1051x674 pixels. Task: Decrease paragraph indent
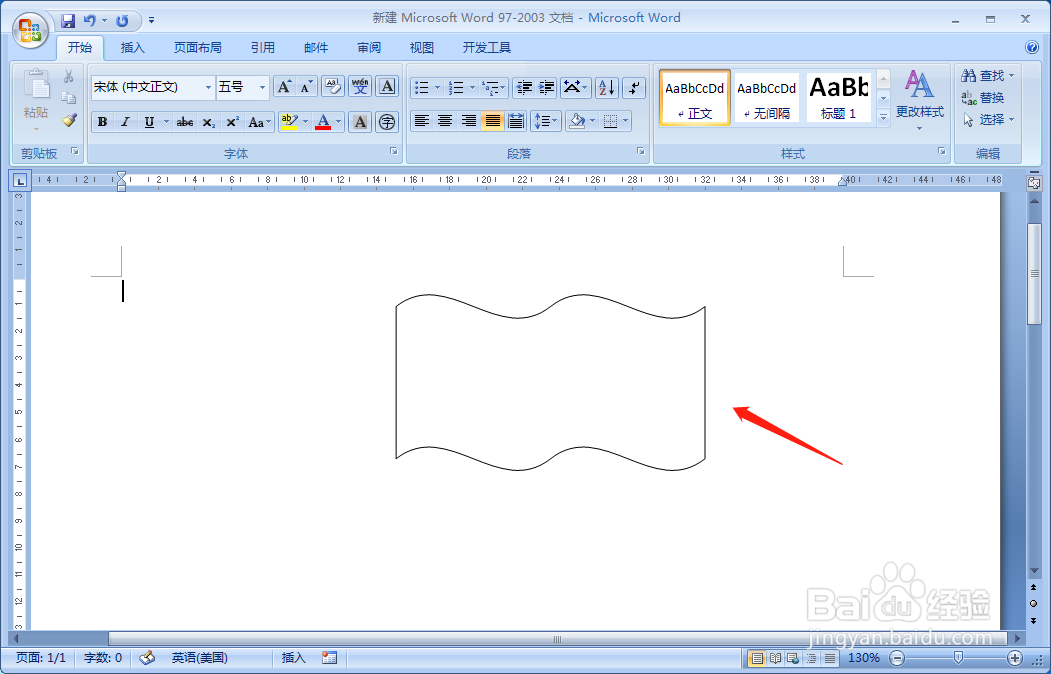click(x=524, y=87)
